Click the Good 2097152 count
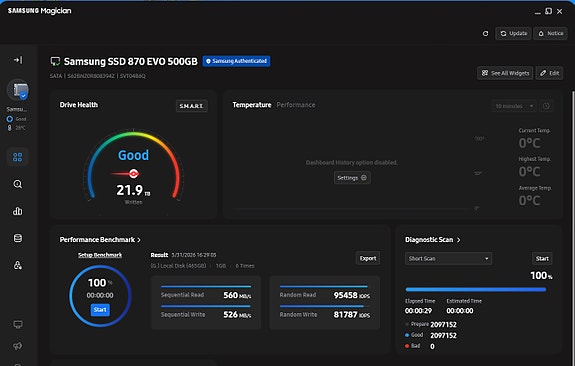This screenshot has width=575, height=366. [x=443, y=336]
